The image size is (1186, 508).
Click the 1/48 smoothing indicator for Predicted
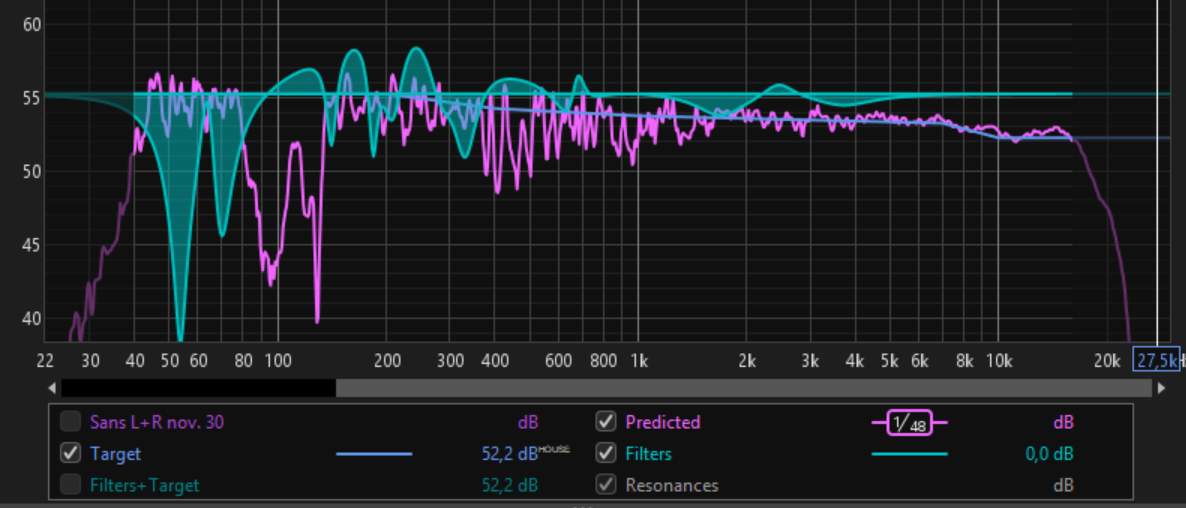(x=910, y=423)
